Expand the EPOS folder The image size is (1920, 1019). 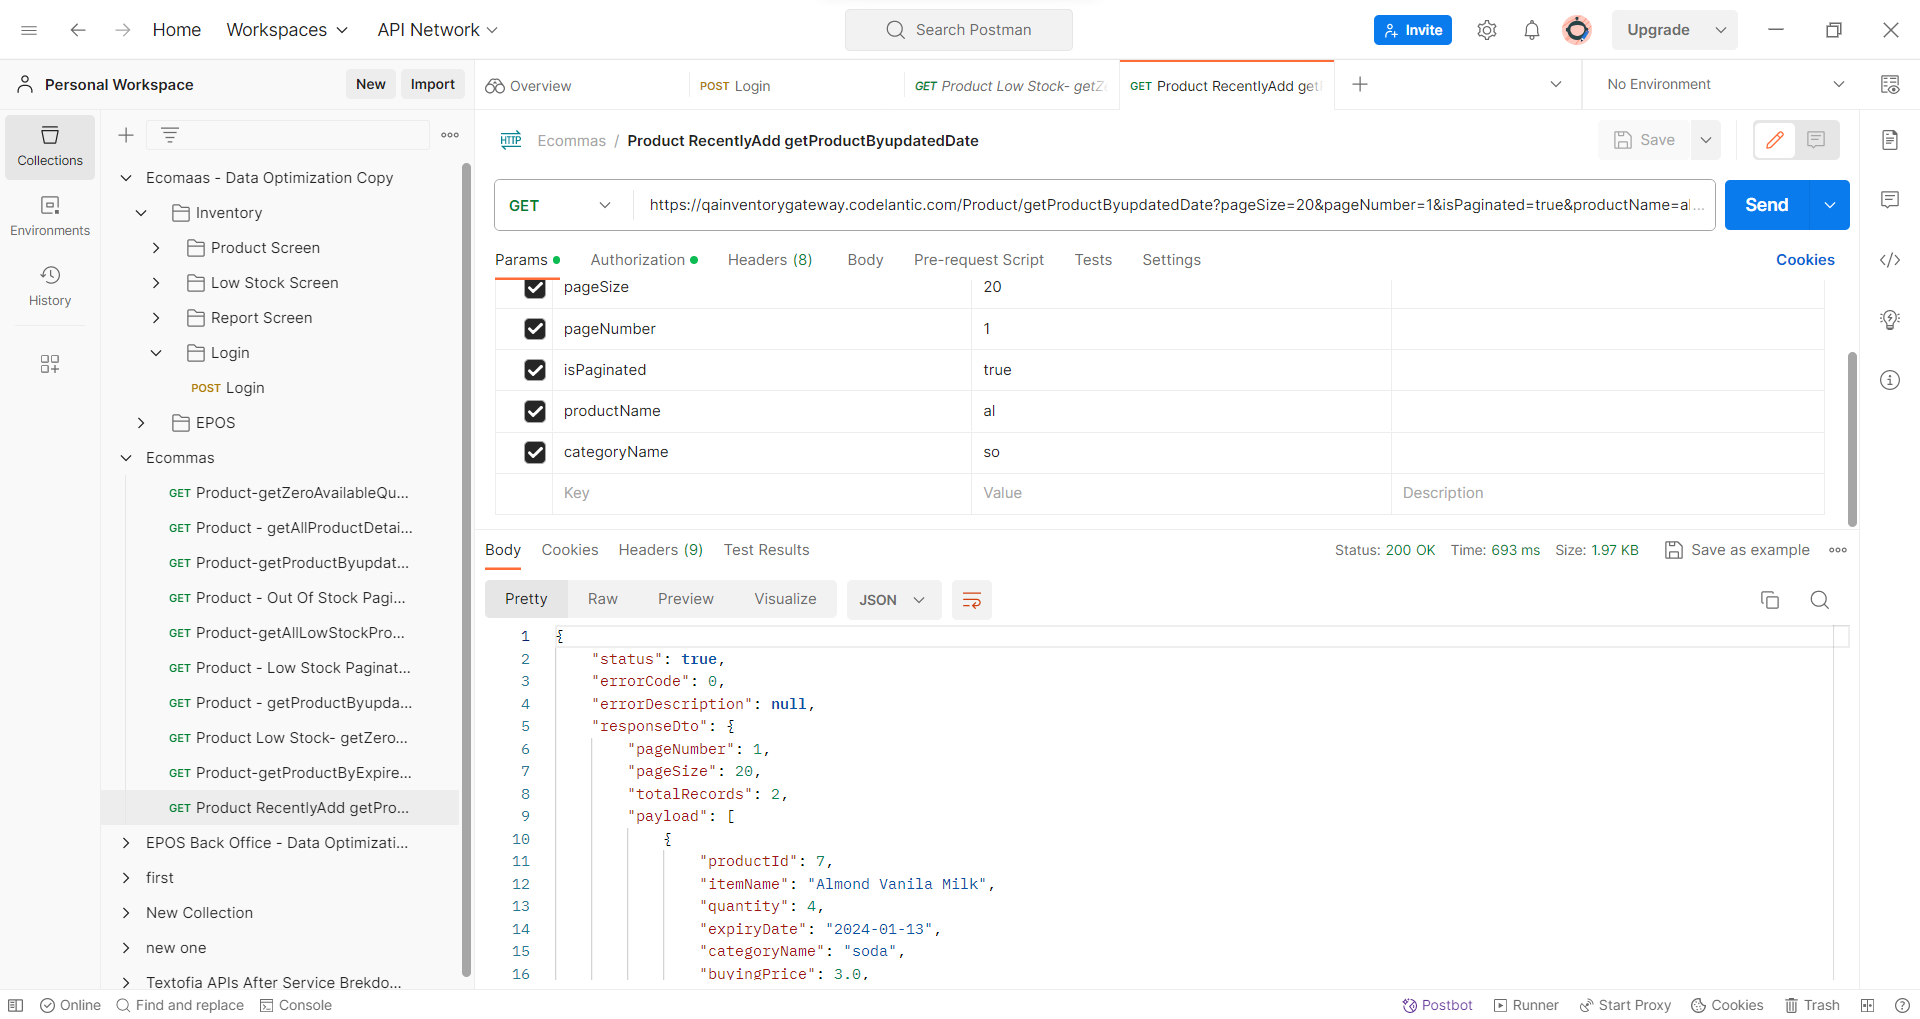pos(141,423)
